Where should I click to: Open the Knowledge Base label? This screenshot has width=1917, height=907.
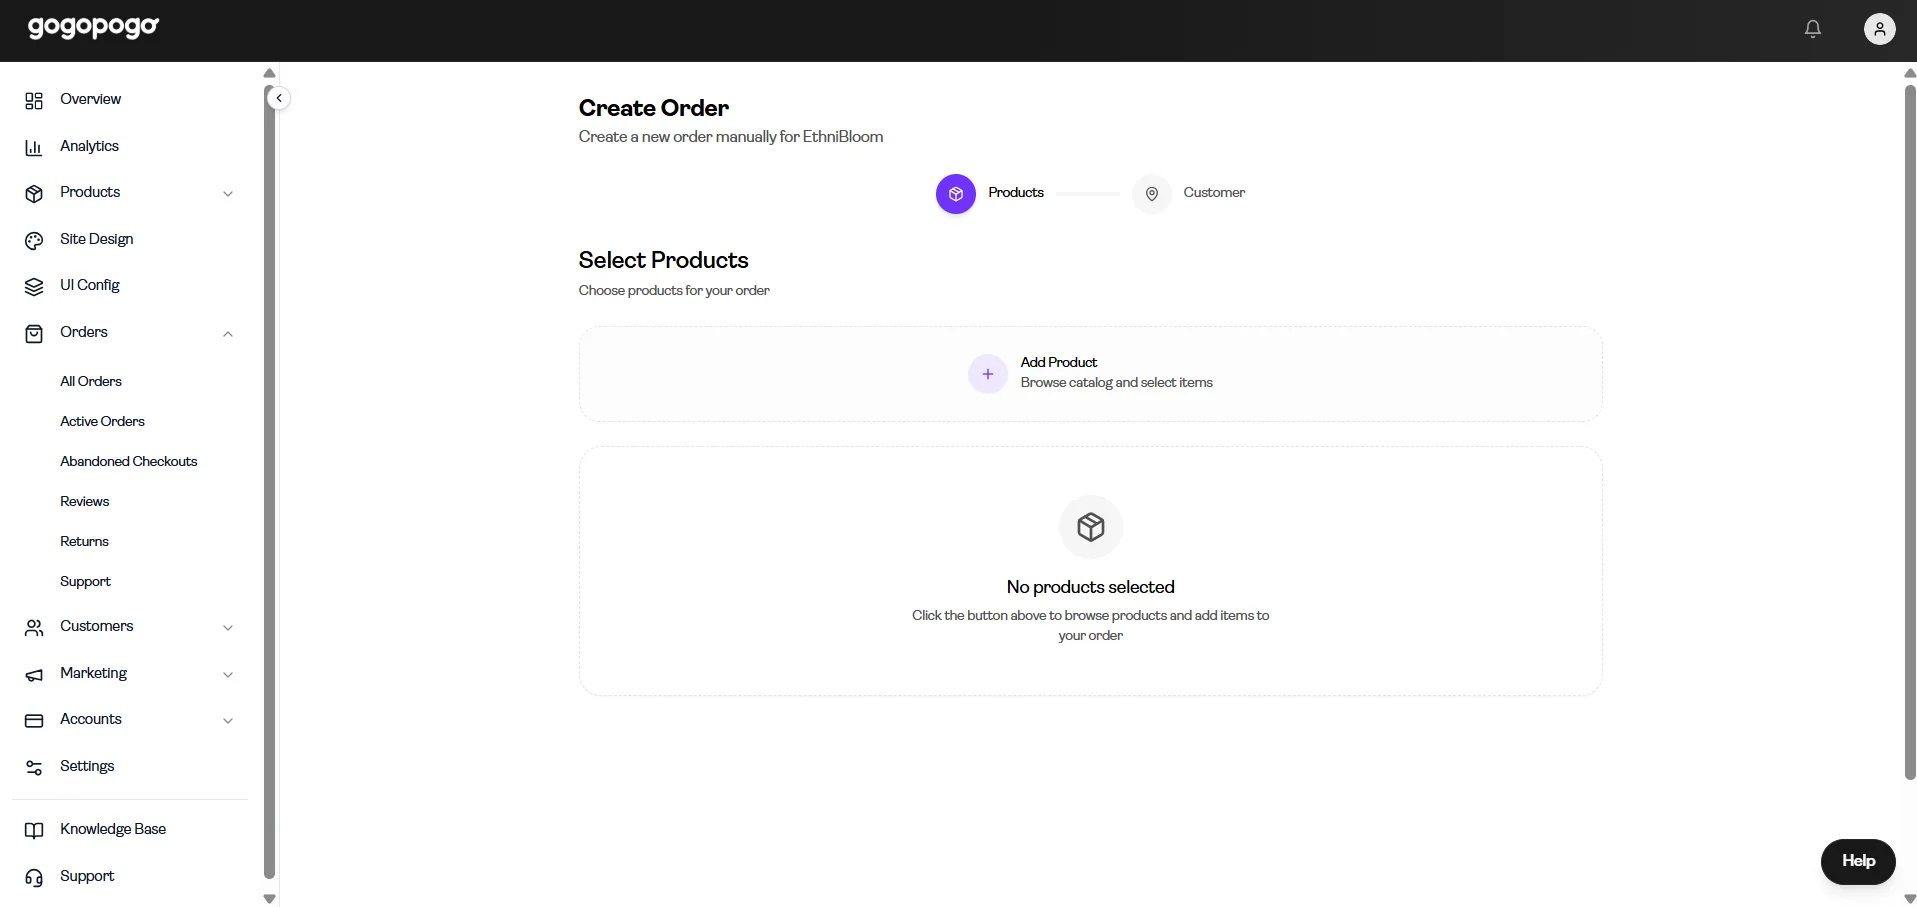point(113,829)
